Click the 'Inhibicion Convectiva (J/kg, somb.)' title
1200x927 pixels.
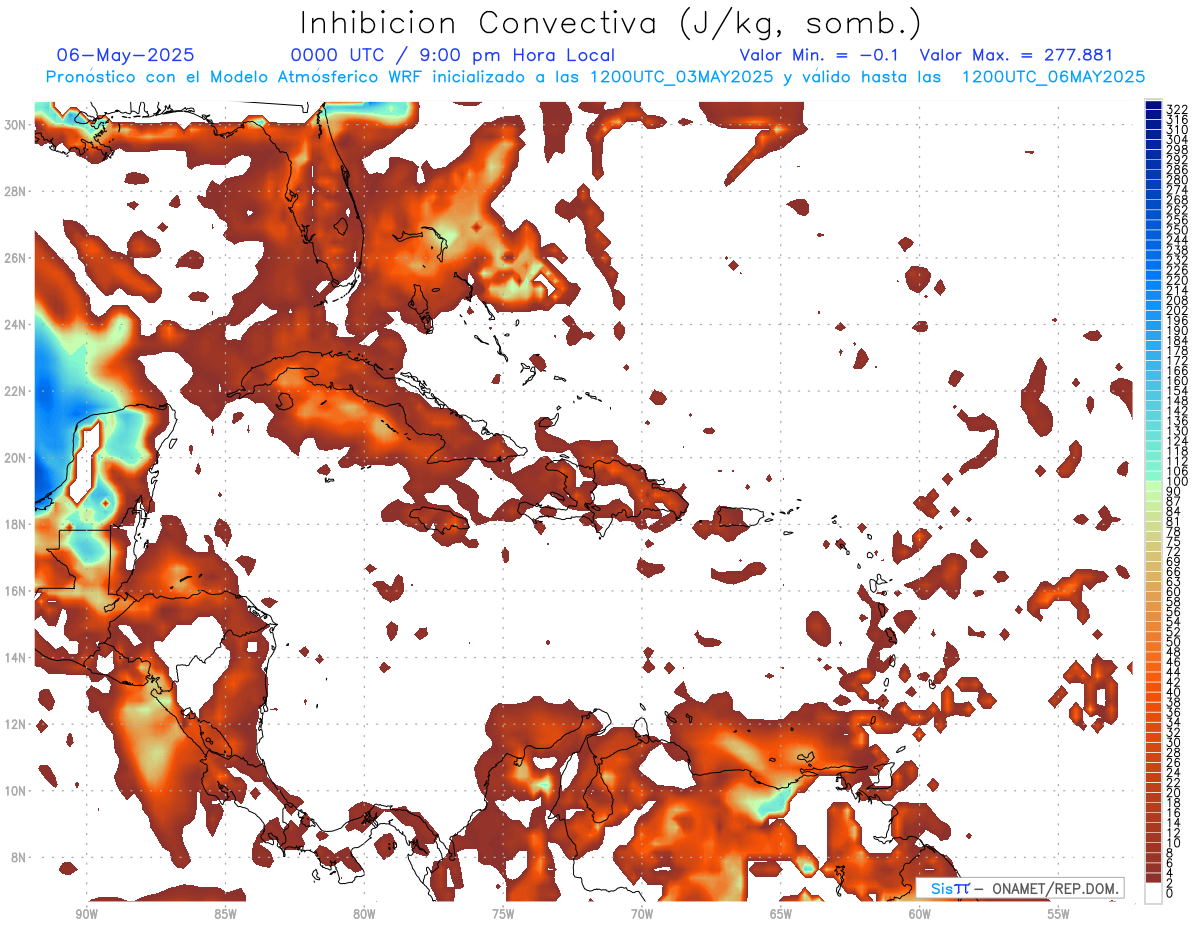click(x=610, y=24)
